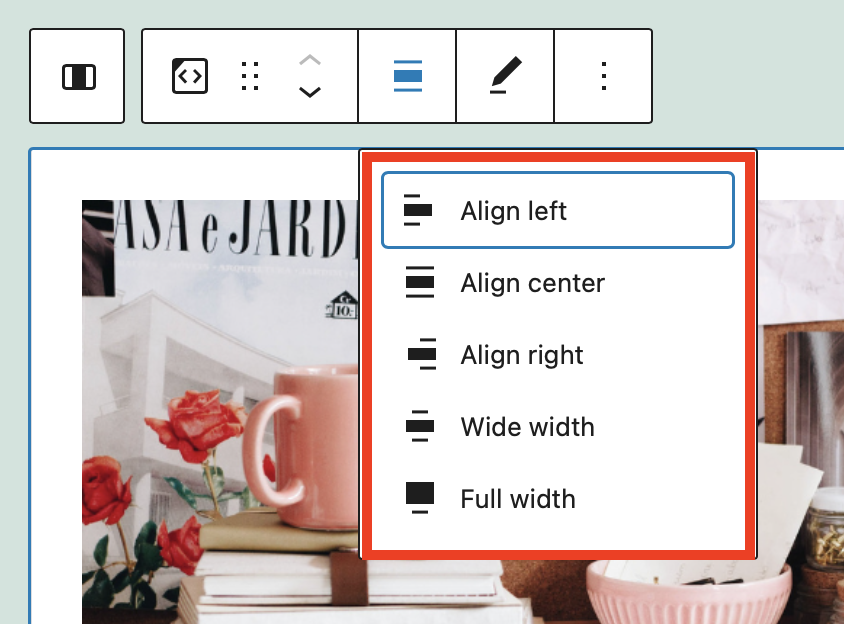Click the select parent block columns icon
The image size is (844, 624).
pos(78,76)
